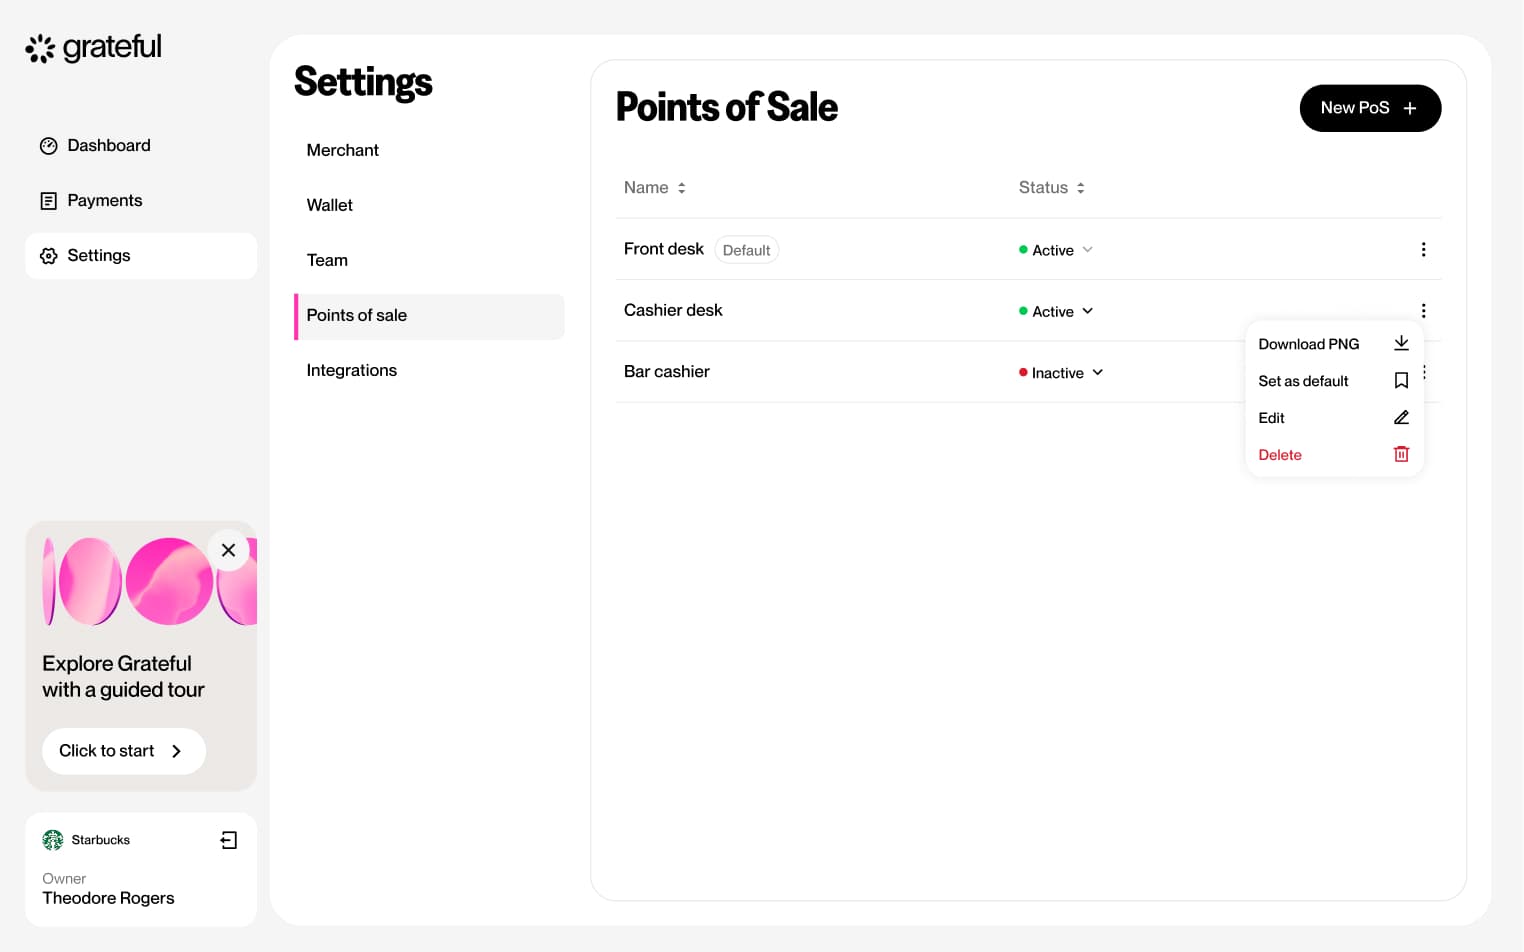Switch to Wallet settings section

tap(329, 206)
